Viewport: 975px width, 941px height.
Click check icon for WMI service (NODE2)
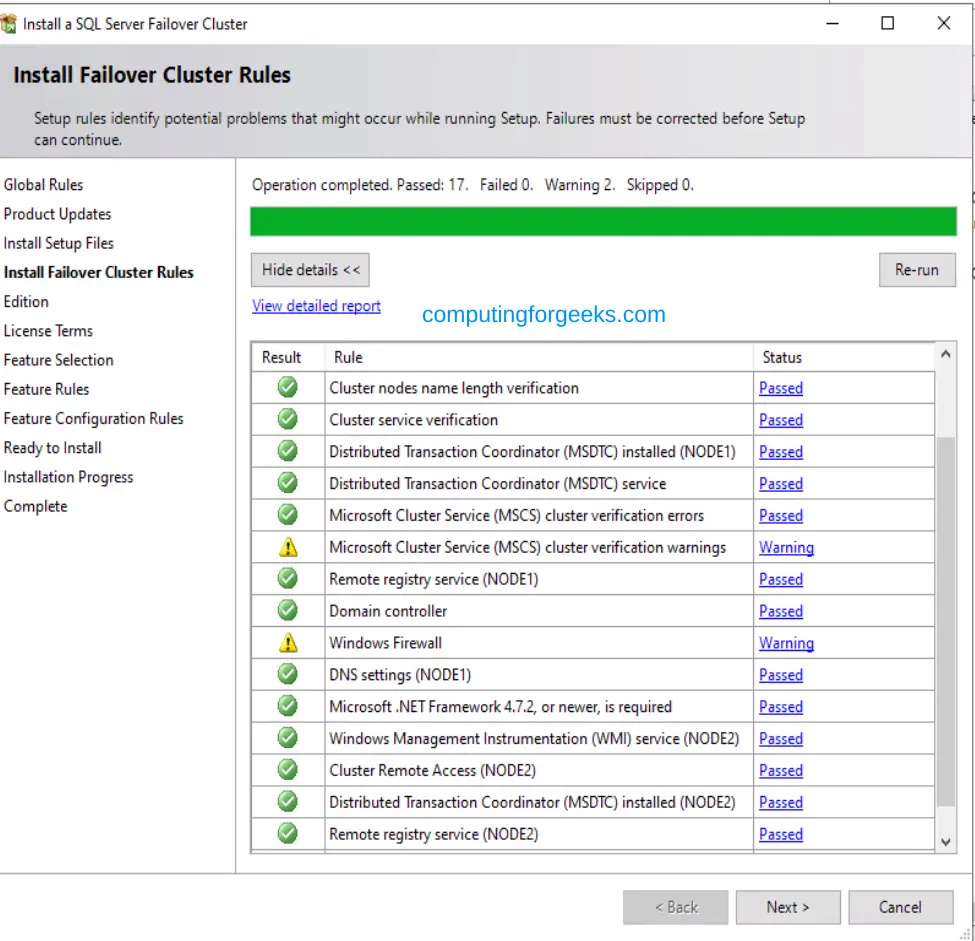click(x=287, y=738)
